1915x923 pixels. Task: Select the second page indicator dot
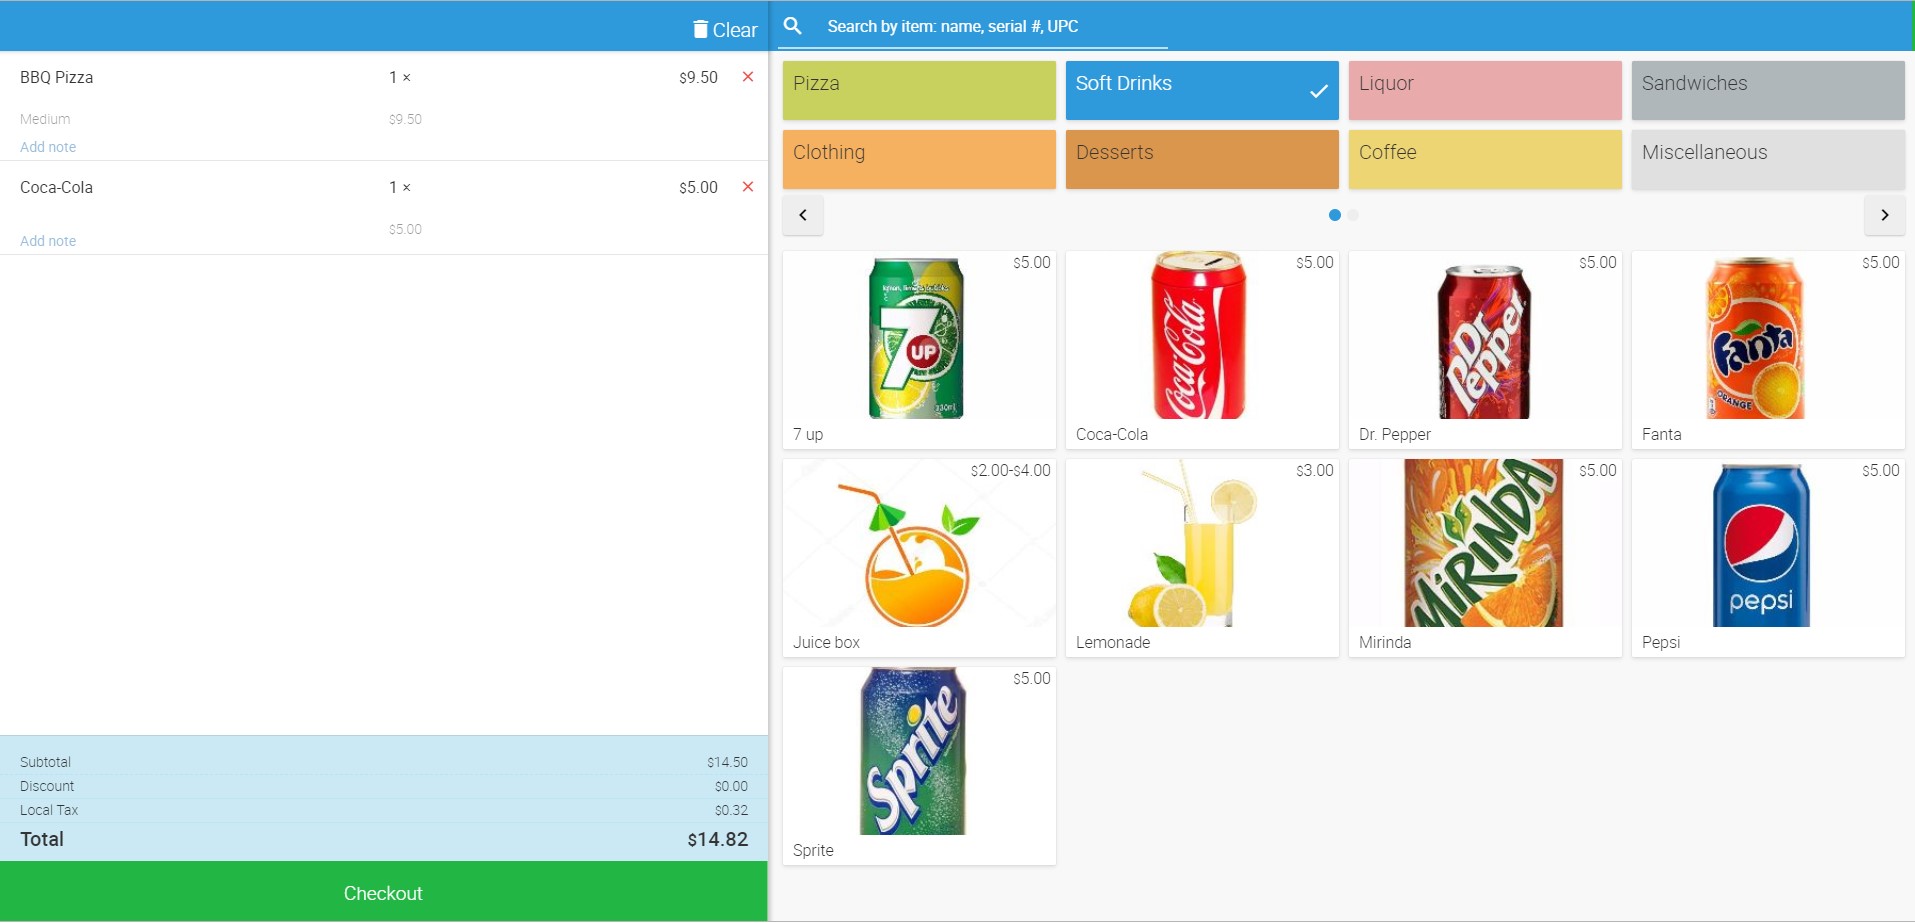1353,215
